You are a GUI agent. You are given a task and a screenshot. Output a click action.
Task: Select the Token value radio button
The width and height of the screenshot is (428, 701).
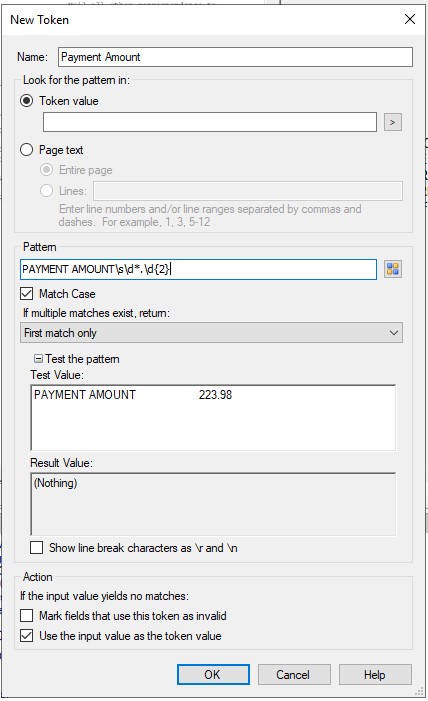[x=27, y=101]
